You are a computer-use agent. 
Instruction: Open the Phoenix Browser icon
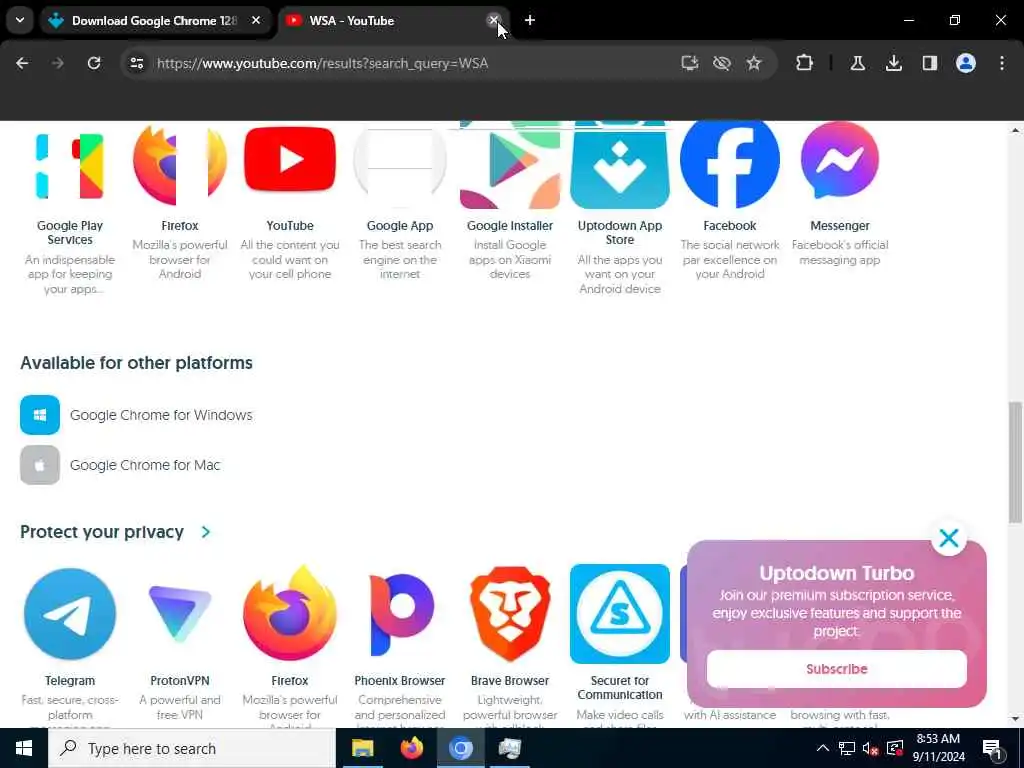point(400,614)
